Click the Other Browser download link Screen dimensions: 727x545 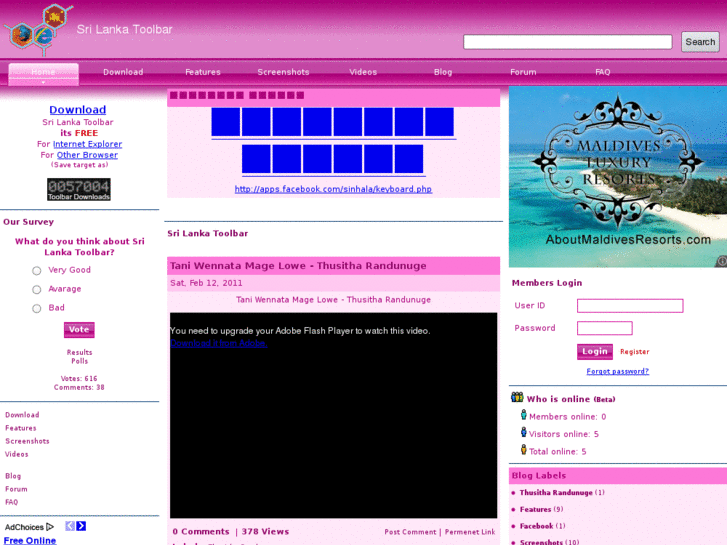tap(87, 155)
